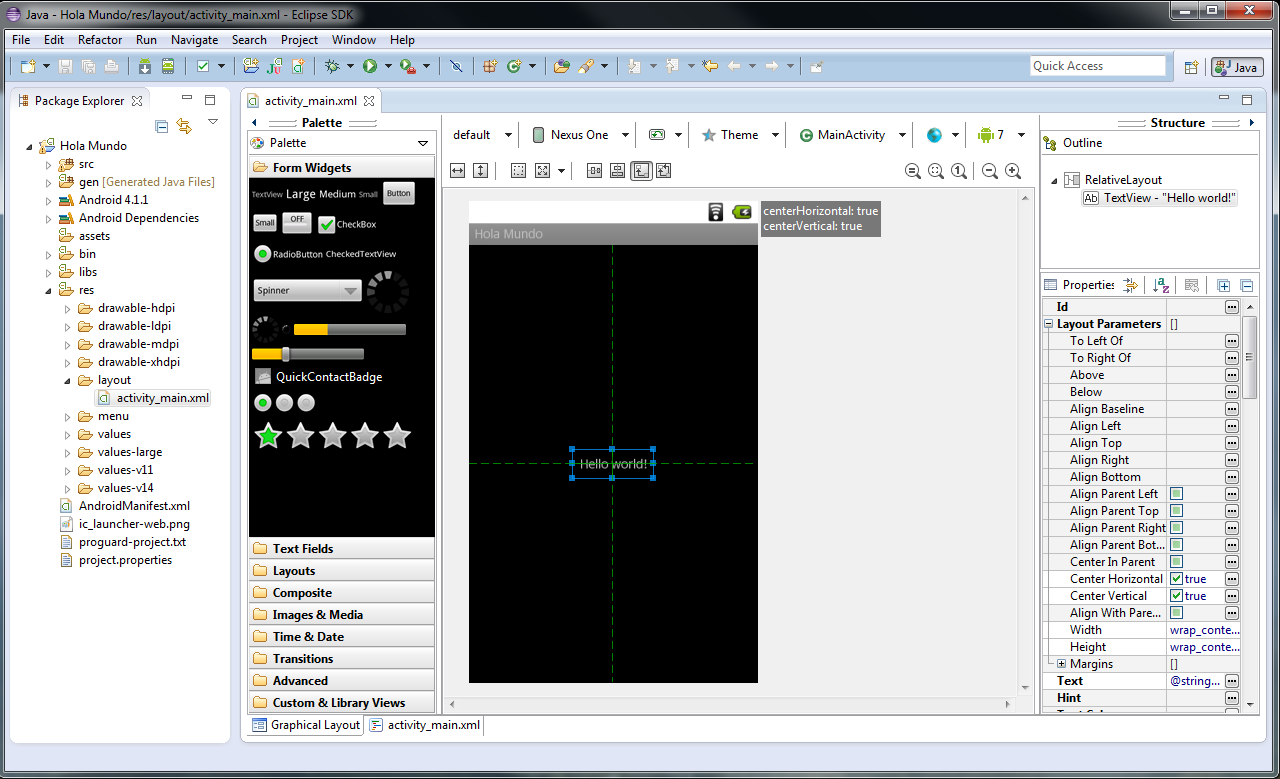Run the application with the green Run icon

point(369,67)
